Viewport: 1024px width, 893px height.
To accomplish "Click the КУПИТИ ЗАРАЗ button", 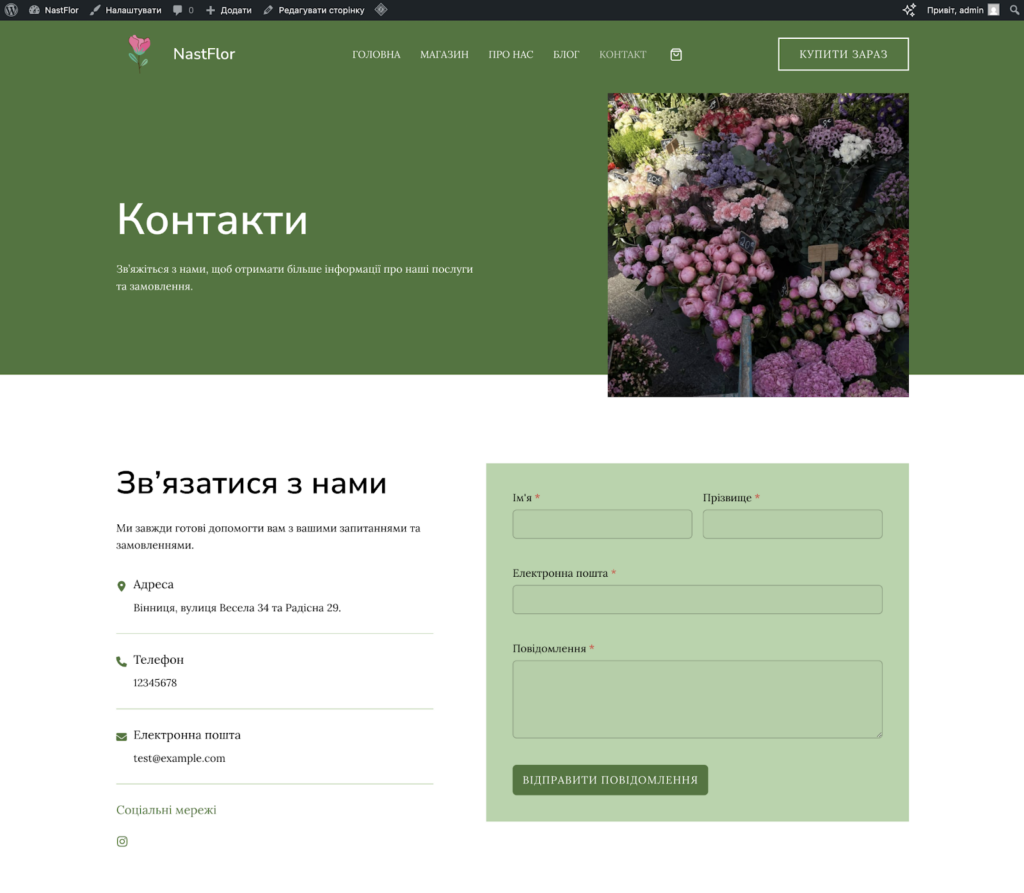I will [843, 54].
